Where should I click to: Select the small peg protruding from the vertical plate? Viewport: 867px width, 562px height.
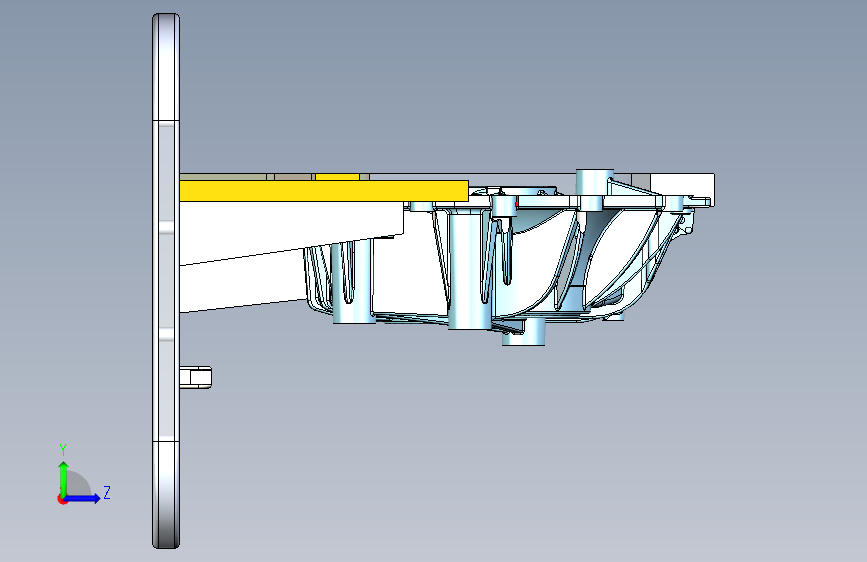pos(196,377)
